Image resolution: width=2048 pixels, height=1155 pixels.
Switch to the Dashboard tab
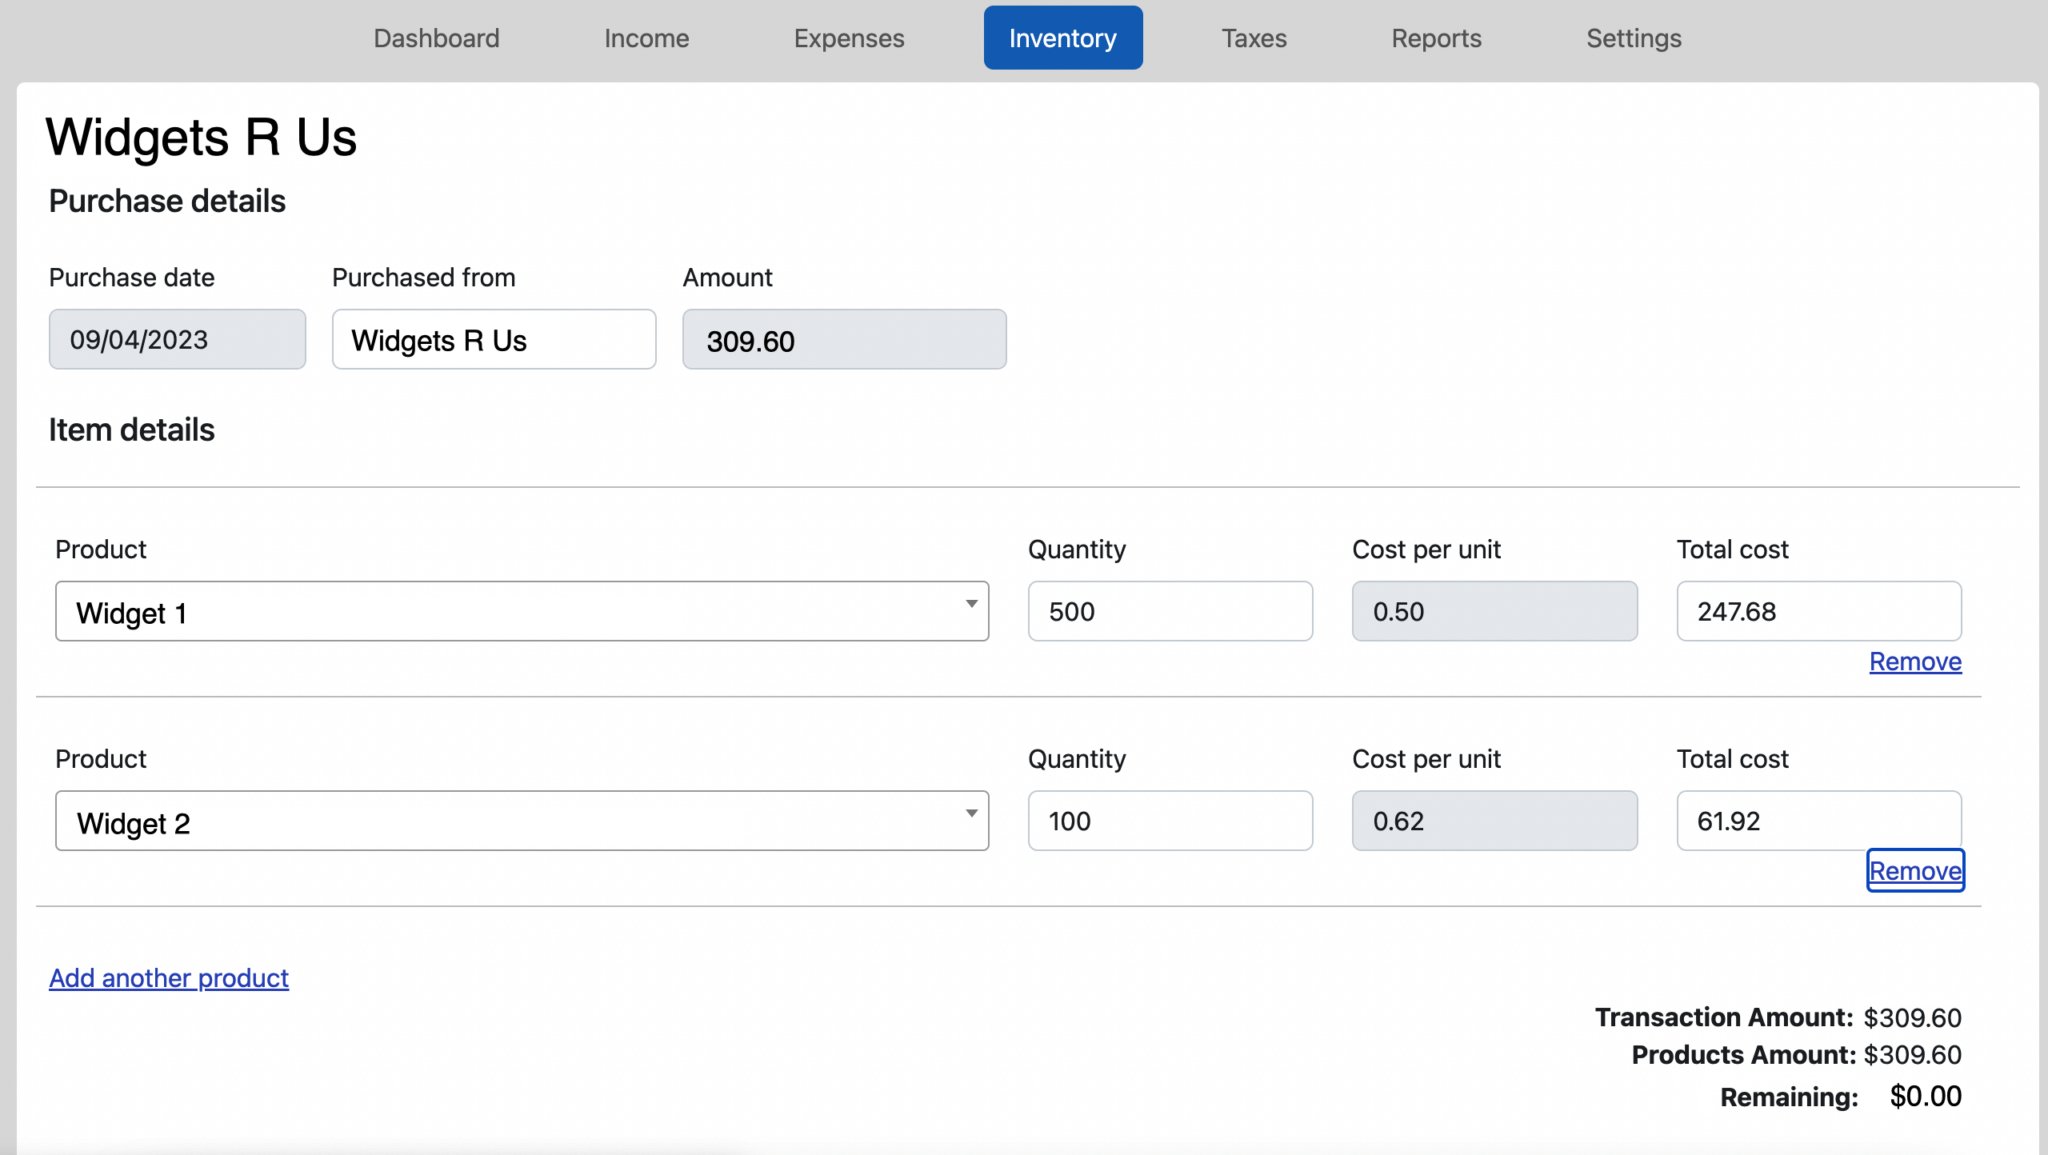pyautogui.click(x=436, y=37)
